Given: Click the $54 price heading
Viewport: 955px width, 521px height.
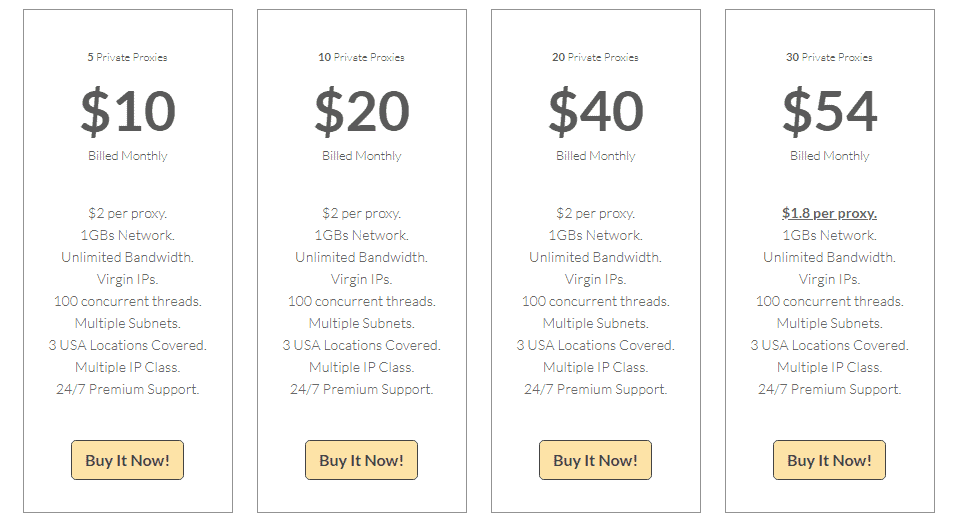Looking at the screenshot, I should point(830,111).
